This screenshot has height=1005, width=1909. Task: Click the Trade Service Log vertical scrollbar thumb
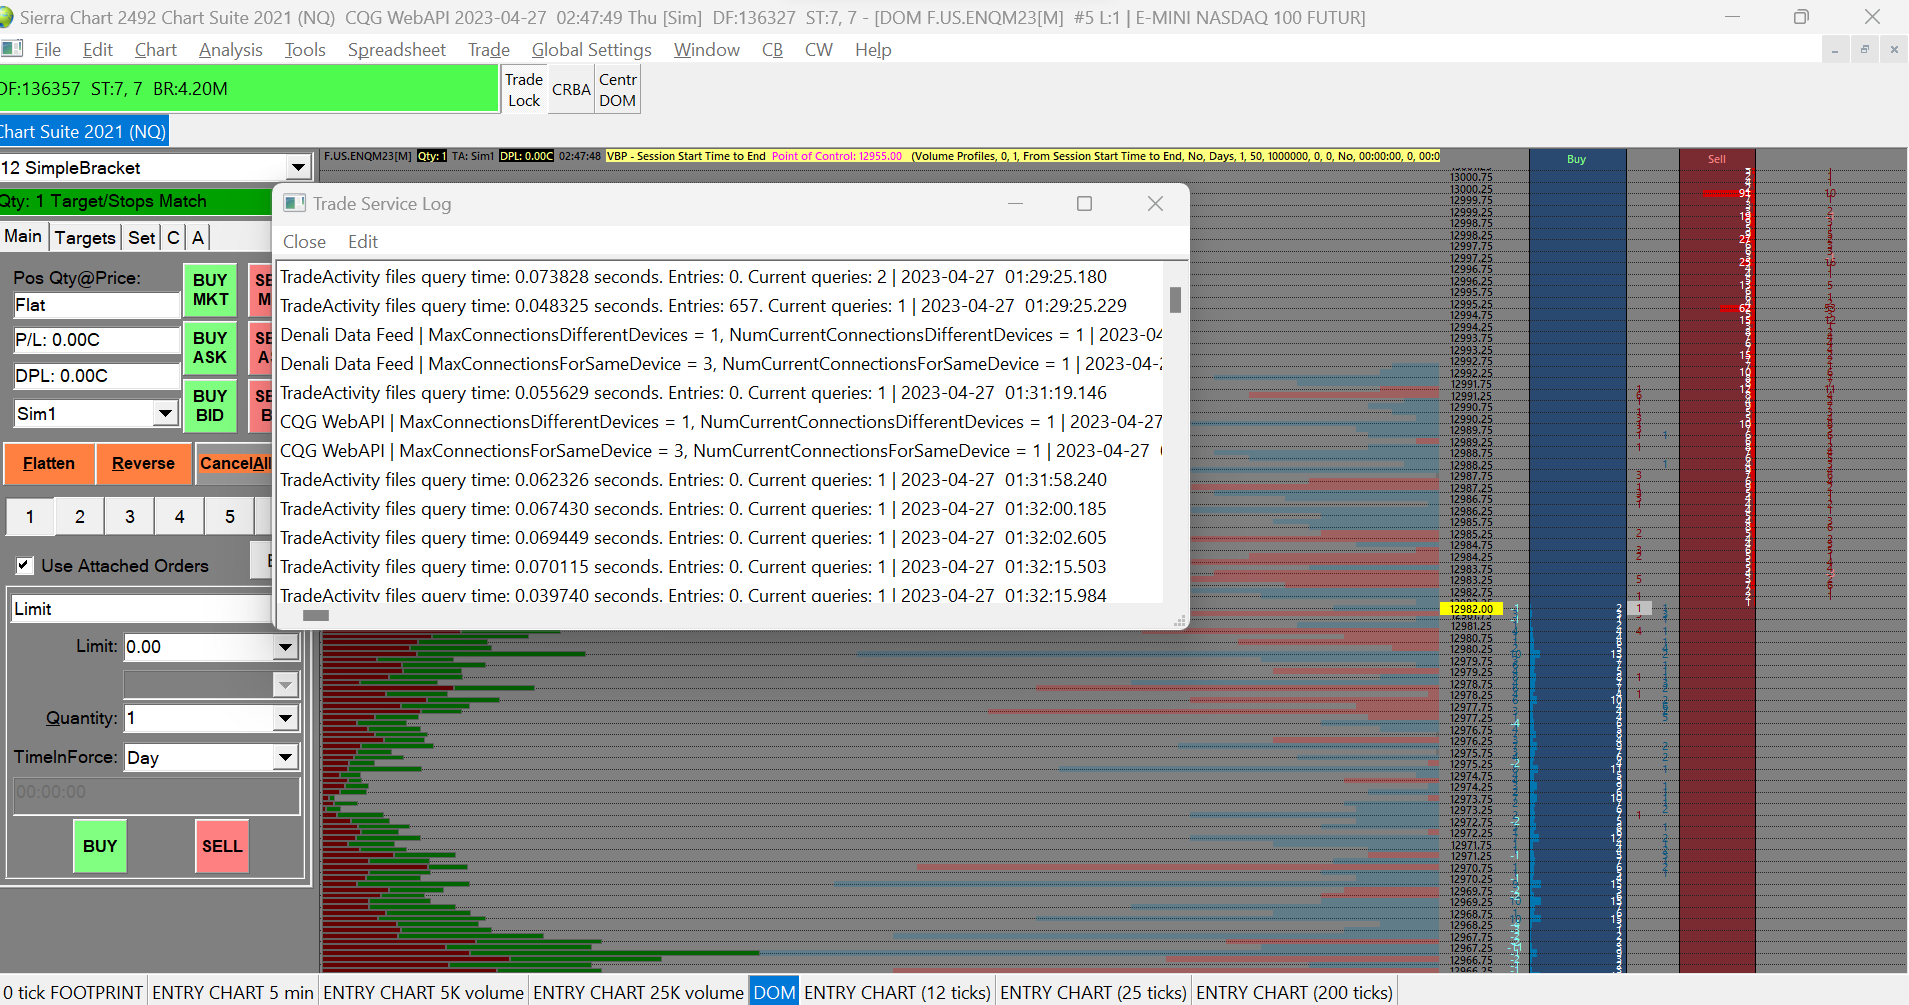click(1175, 300)
